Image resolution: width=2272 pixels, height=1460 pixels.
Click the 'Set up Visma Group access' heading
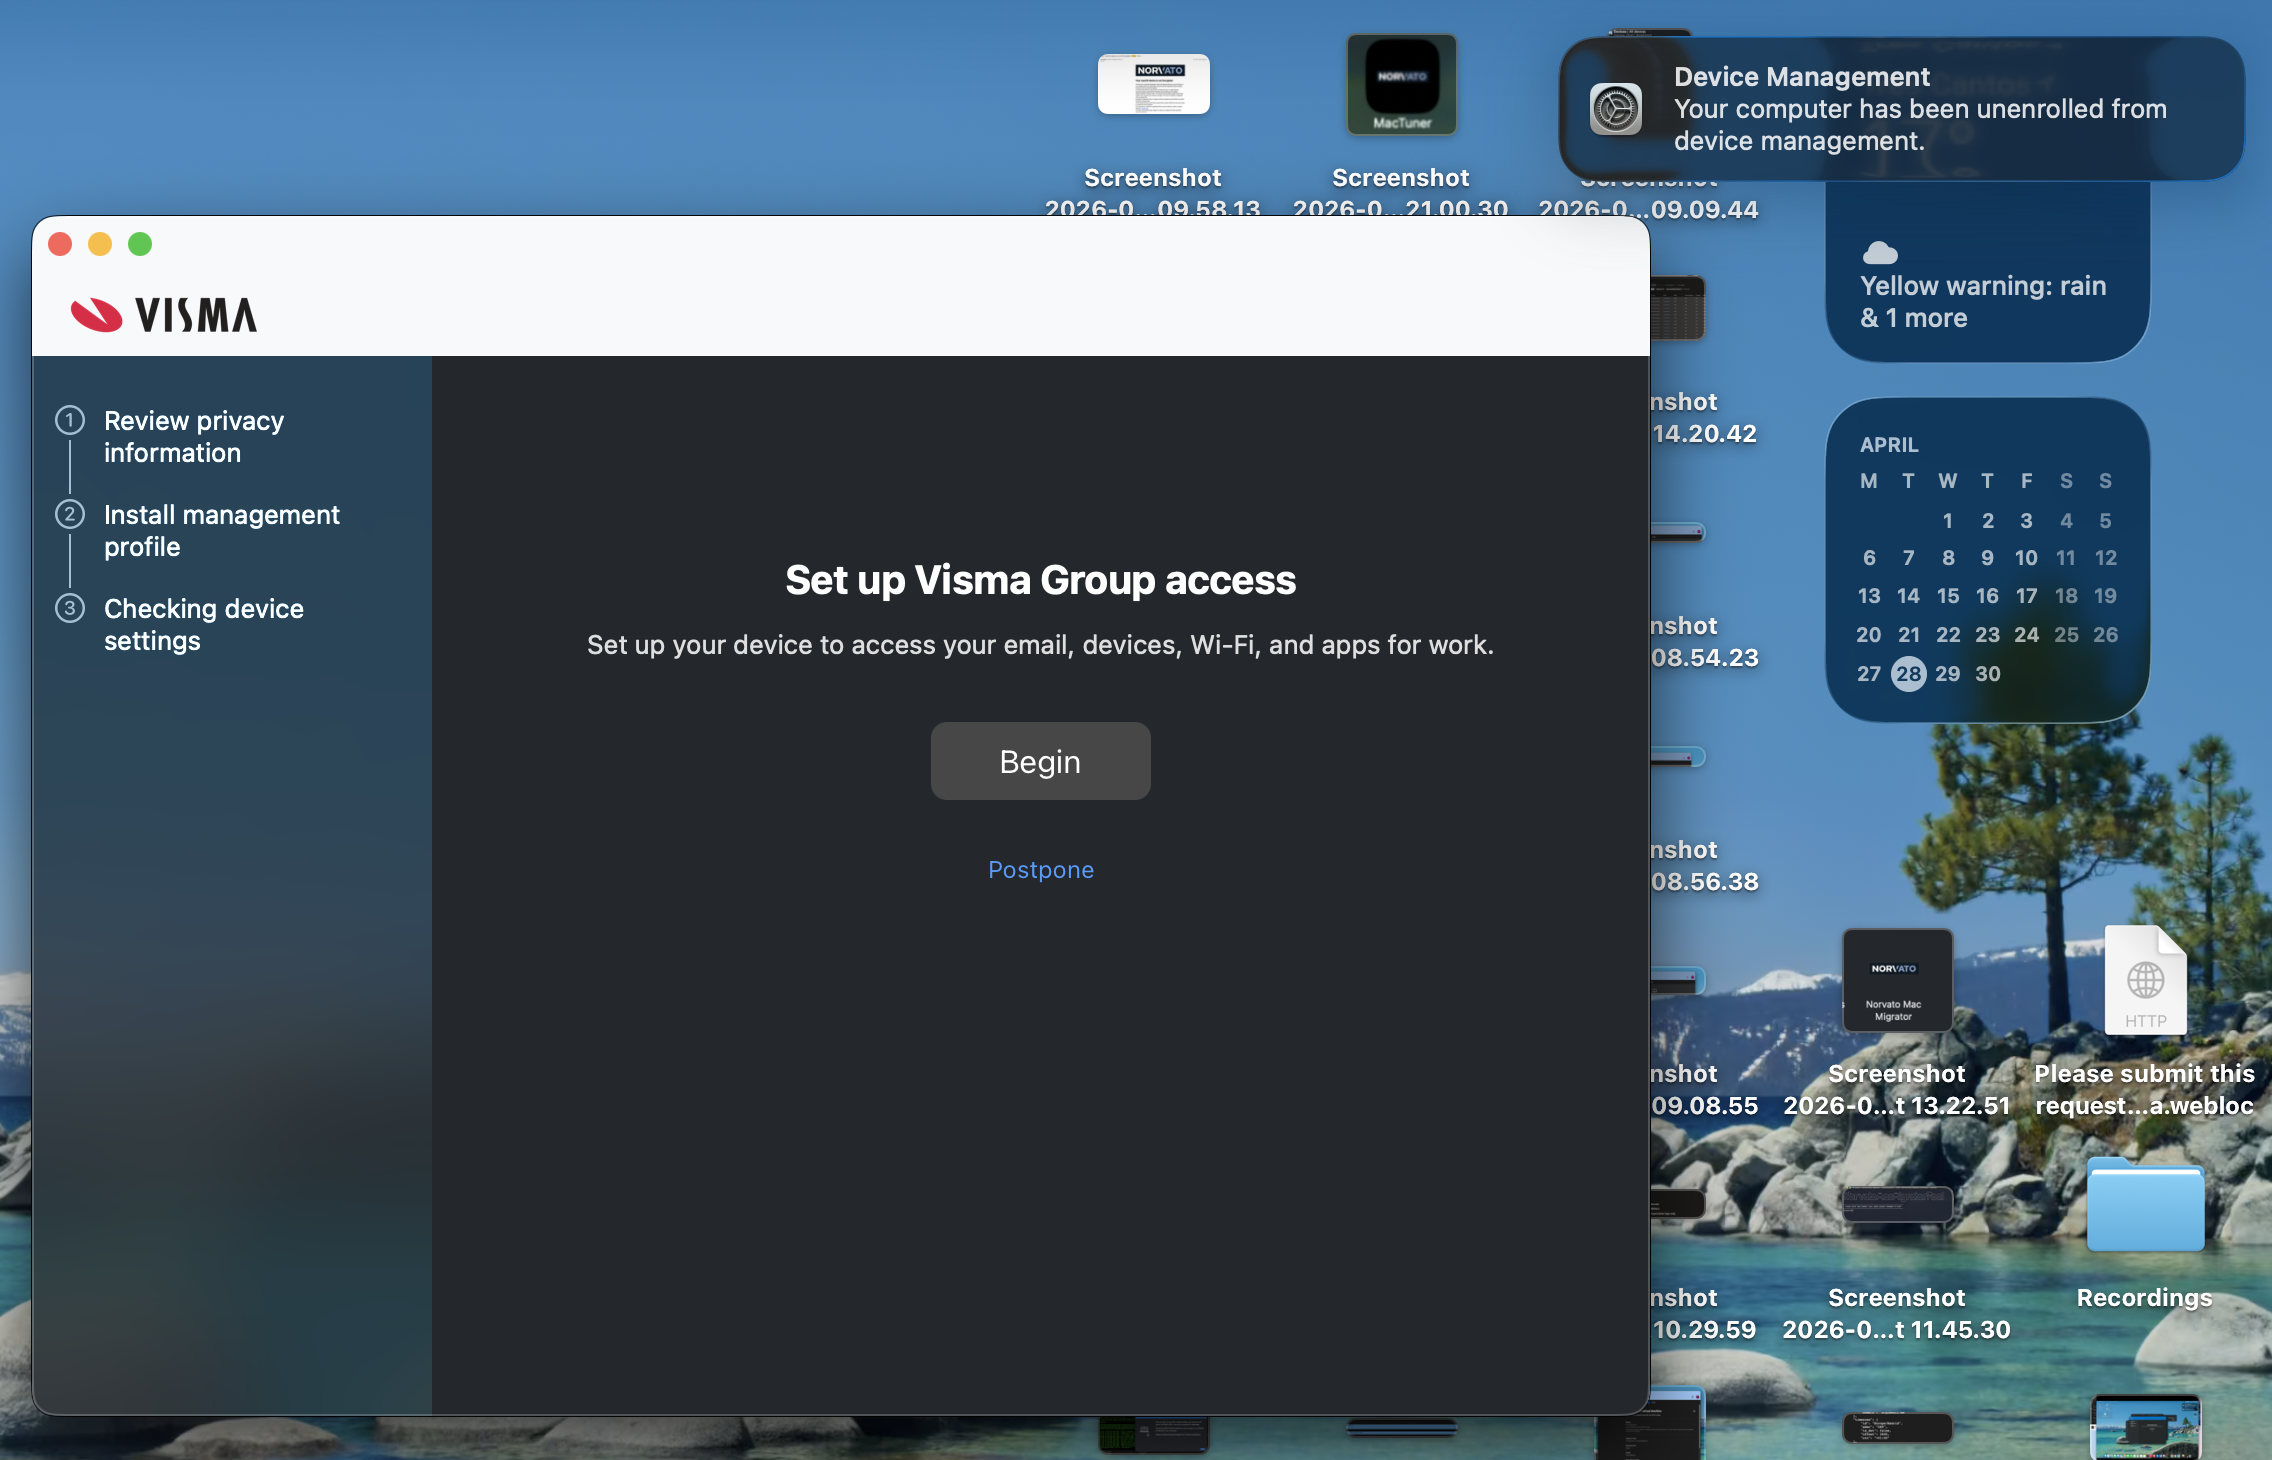[x=1040, y=580]
